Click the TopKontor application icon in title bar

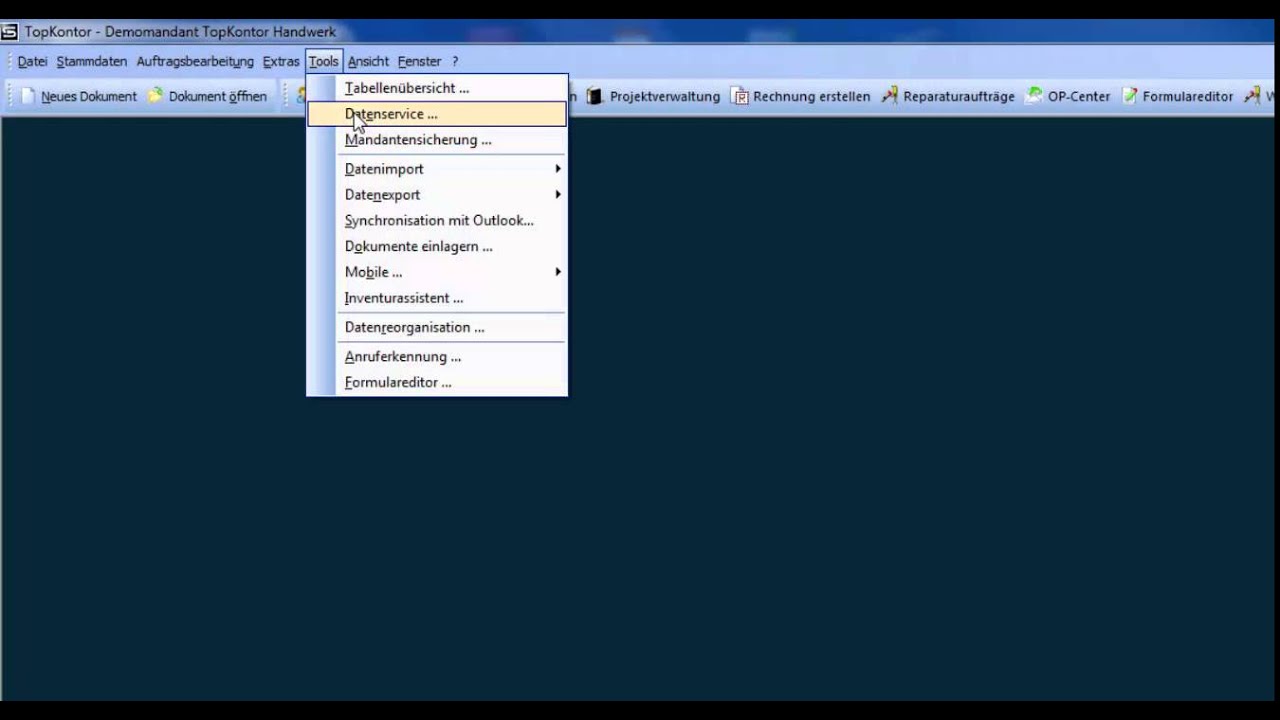[10, 32]
